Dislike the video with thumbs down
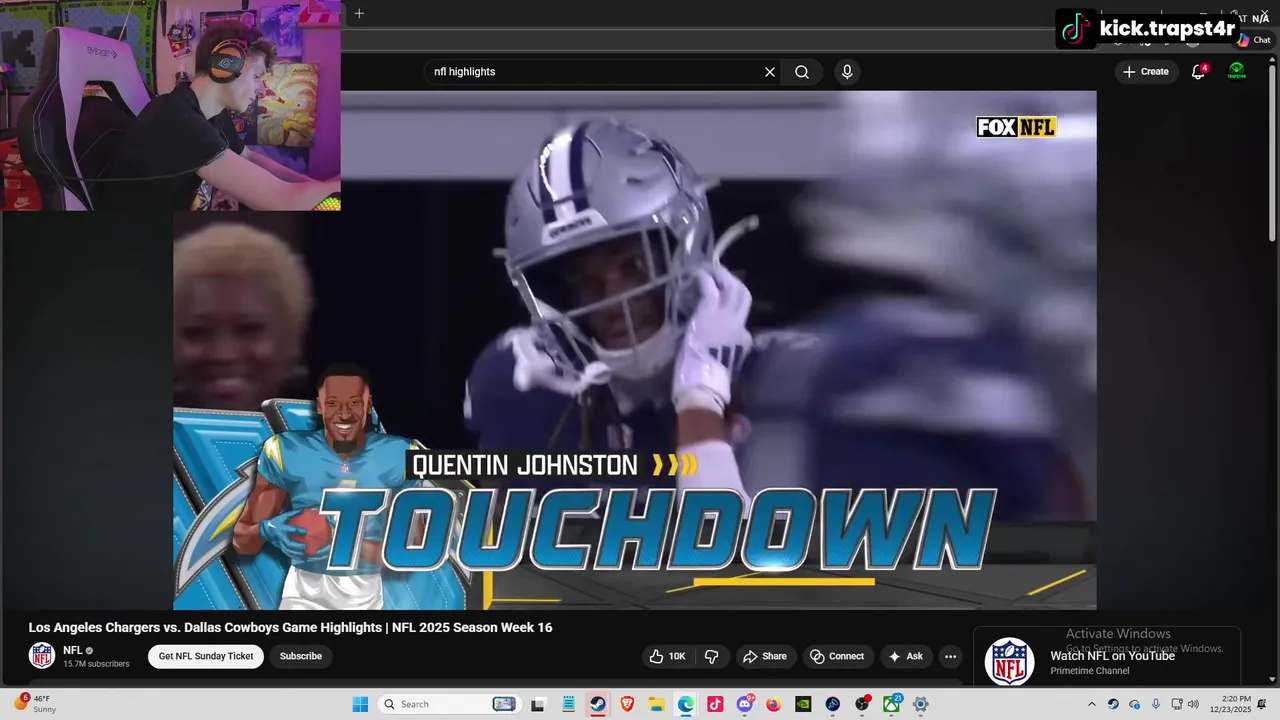The height and width of the screenshot is (720, 1280). click(x=712, y=656)
